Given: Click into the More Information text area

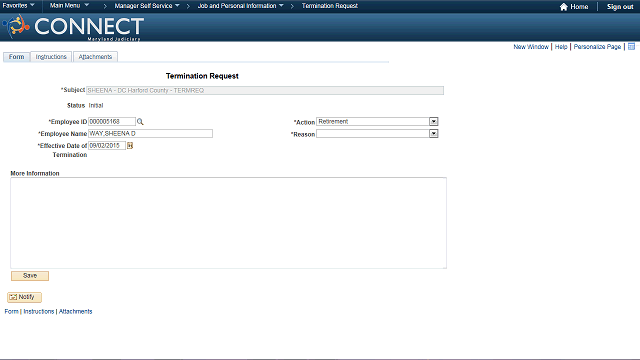Looking at the screenshot, I should (x=229, y=223).
